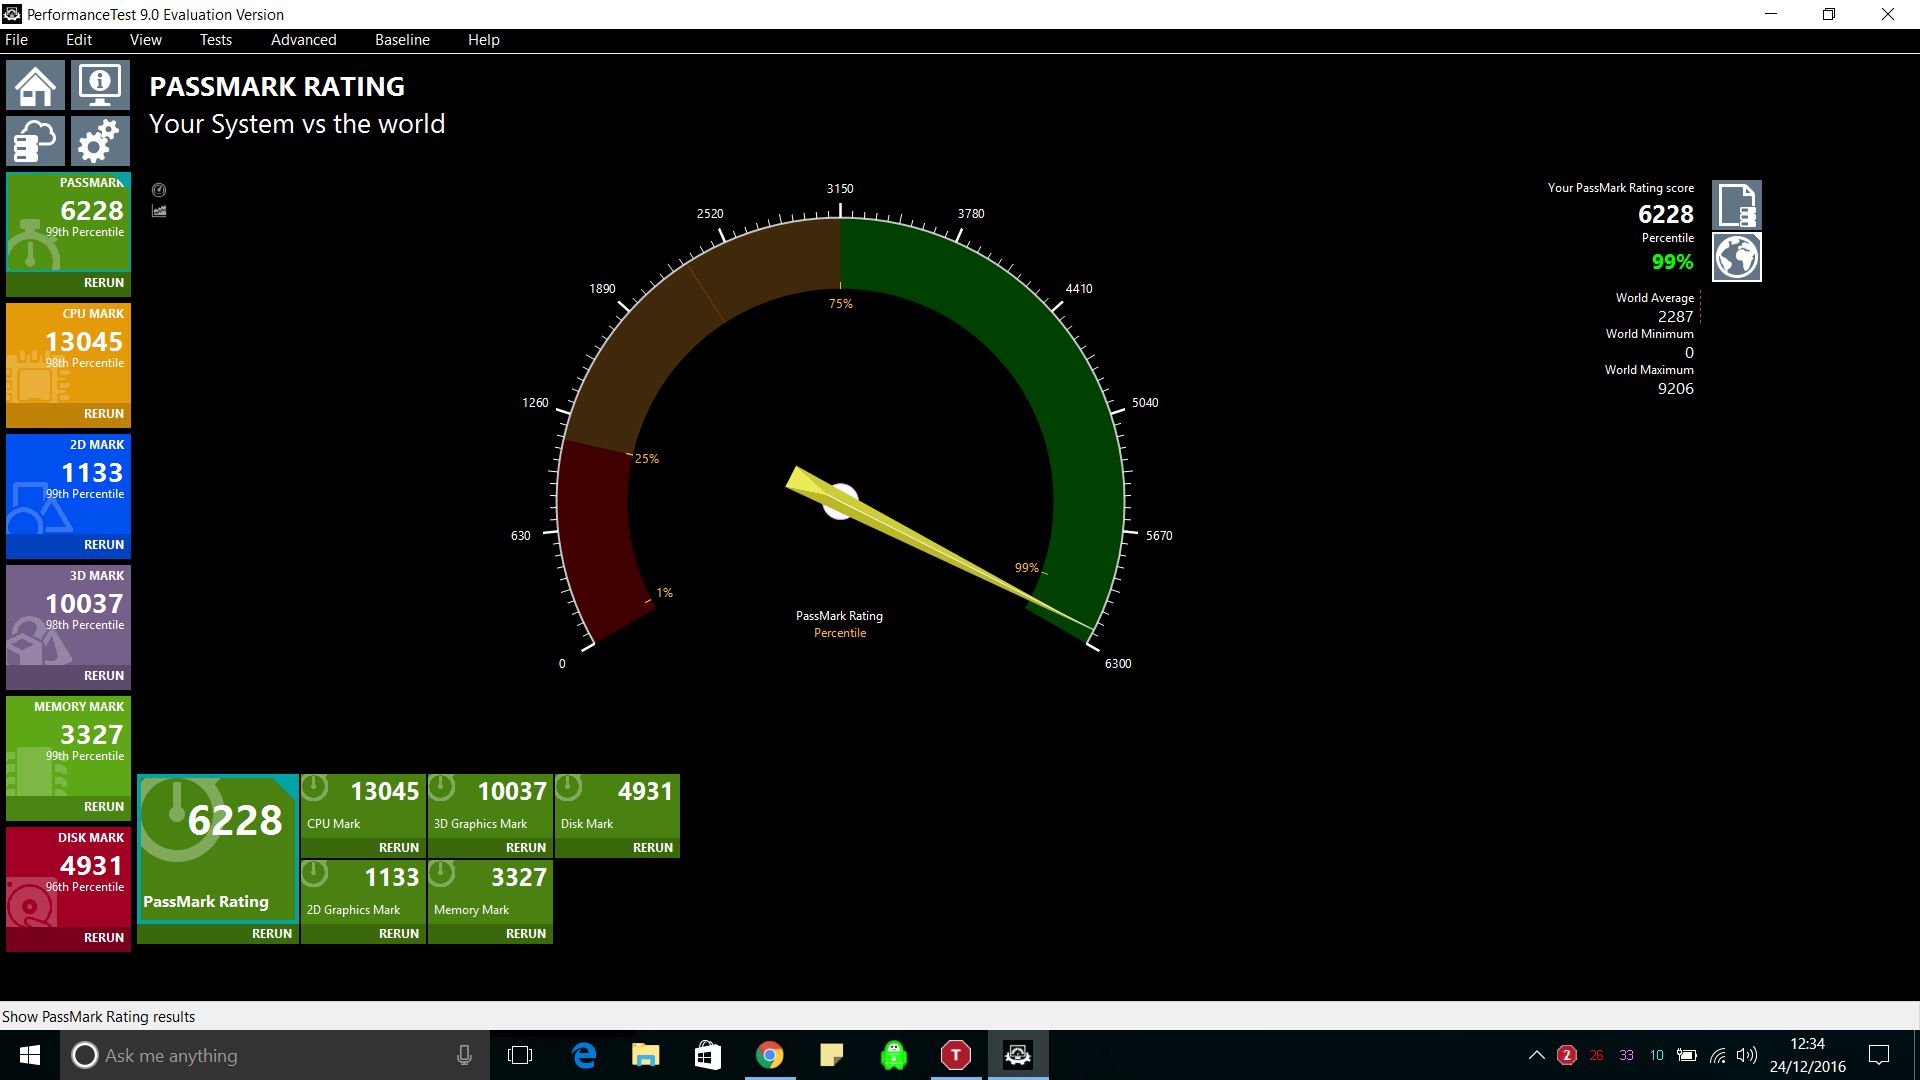Click PerformanceTest icon in taskbar
Image resolution: width=1920 pixels, height=1080 pixels.
coord(1018,1055)
